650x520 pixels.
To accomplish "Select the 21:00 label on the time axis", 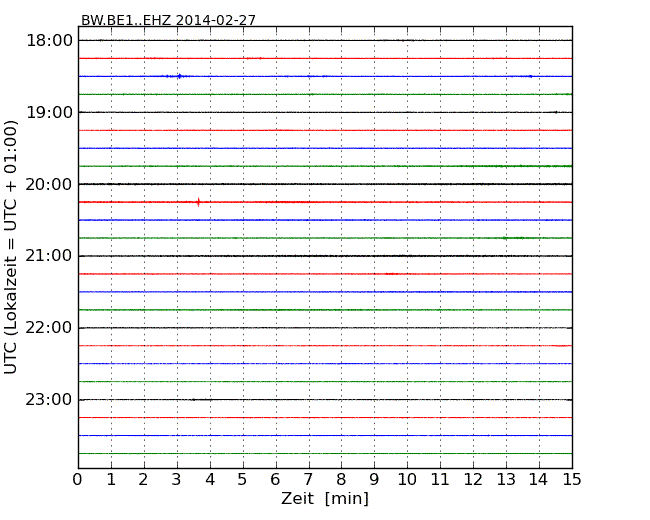I will pyautogui.click(x=49, y=256).
